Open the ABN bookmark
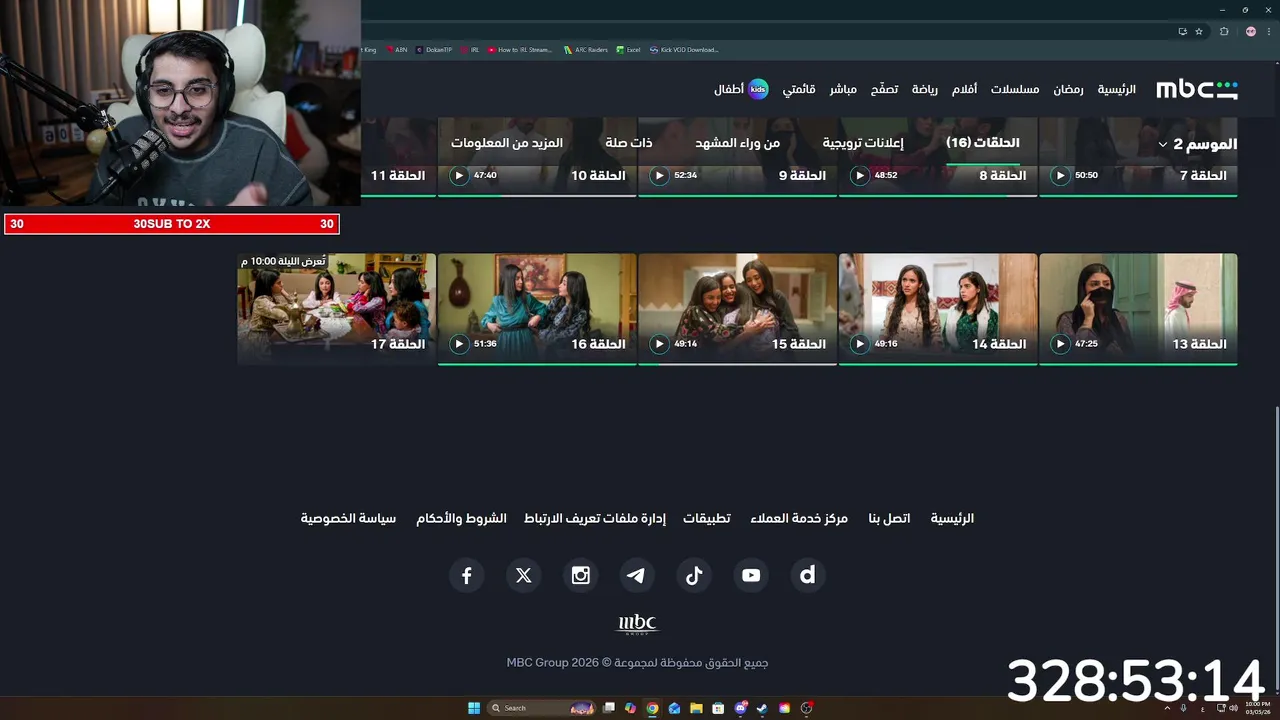Screen dimensions: 1280x720 (397, 49)
